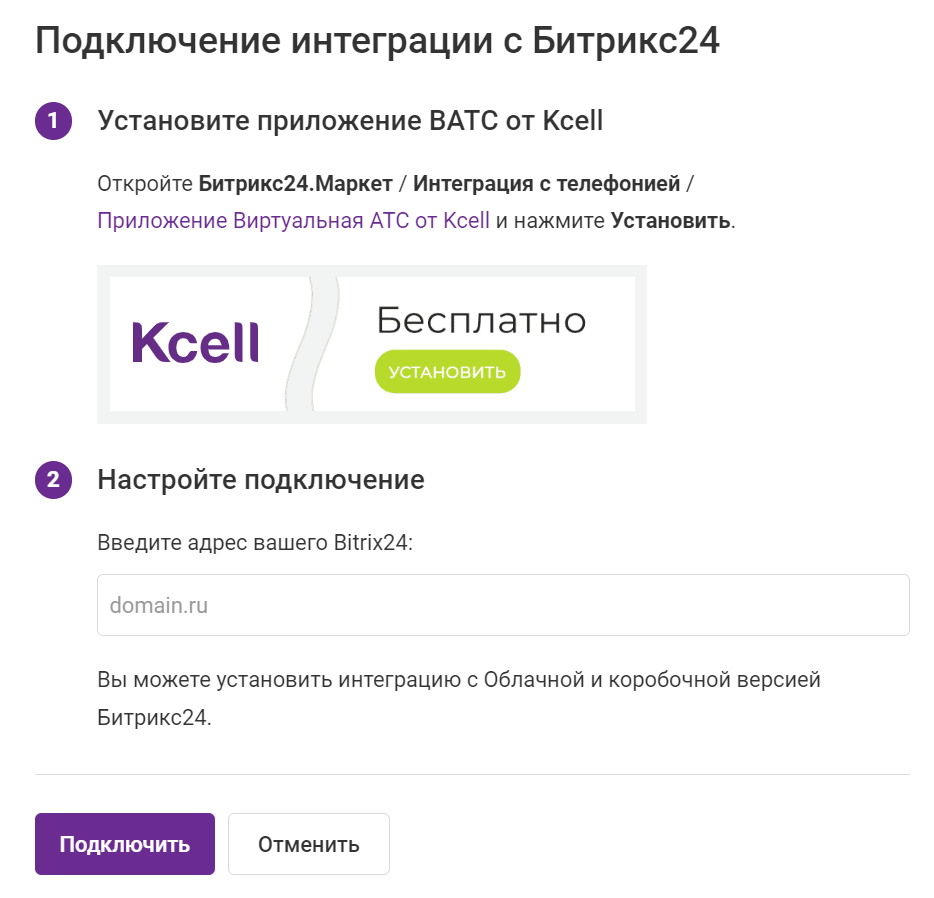The image size is (934, 898).
Task: Click the Настройте подключение heading
Action: (x=261, y=480)
